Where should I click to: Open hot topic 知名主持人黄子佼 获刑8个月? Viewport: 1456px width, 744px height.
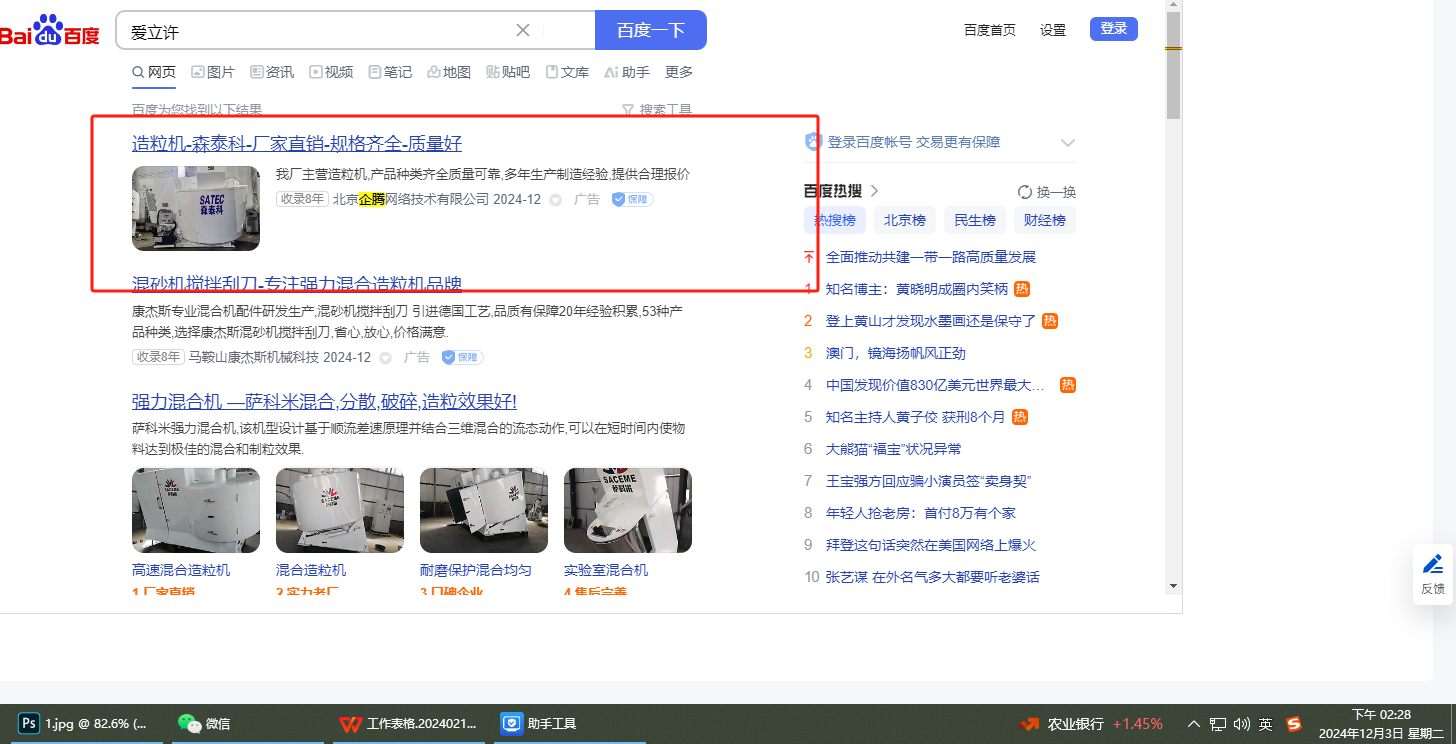pyautogui.click(x=915, y=417)
